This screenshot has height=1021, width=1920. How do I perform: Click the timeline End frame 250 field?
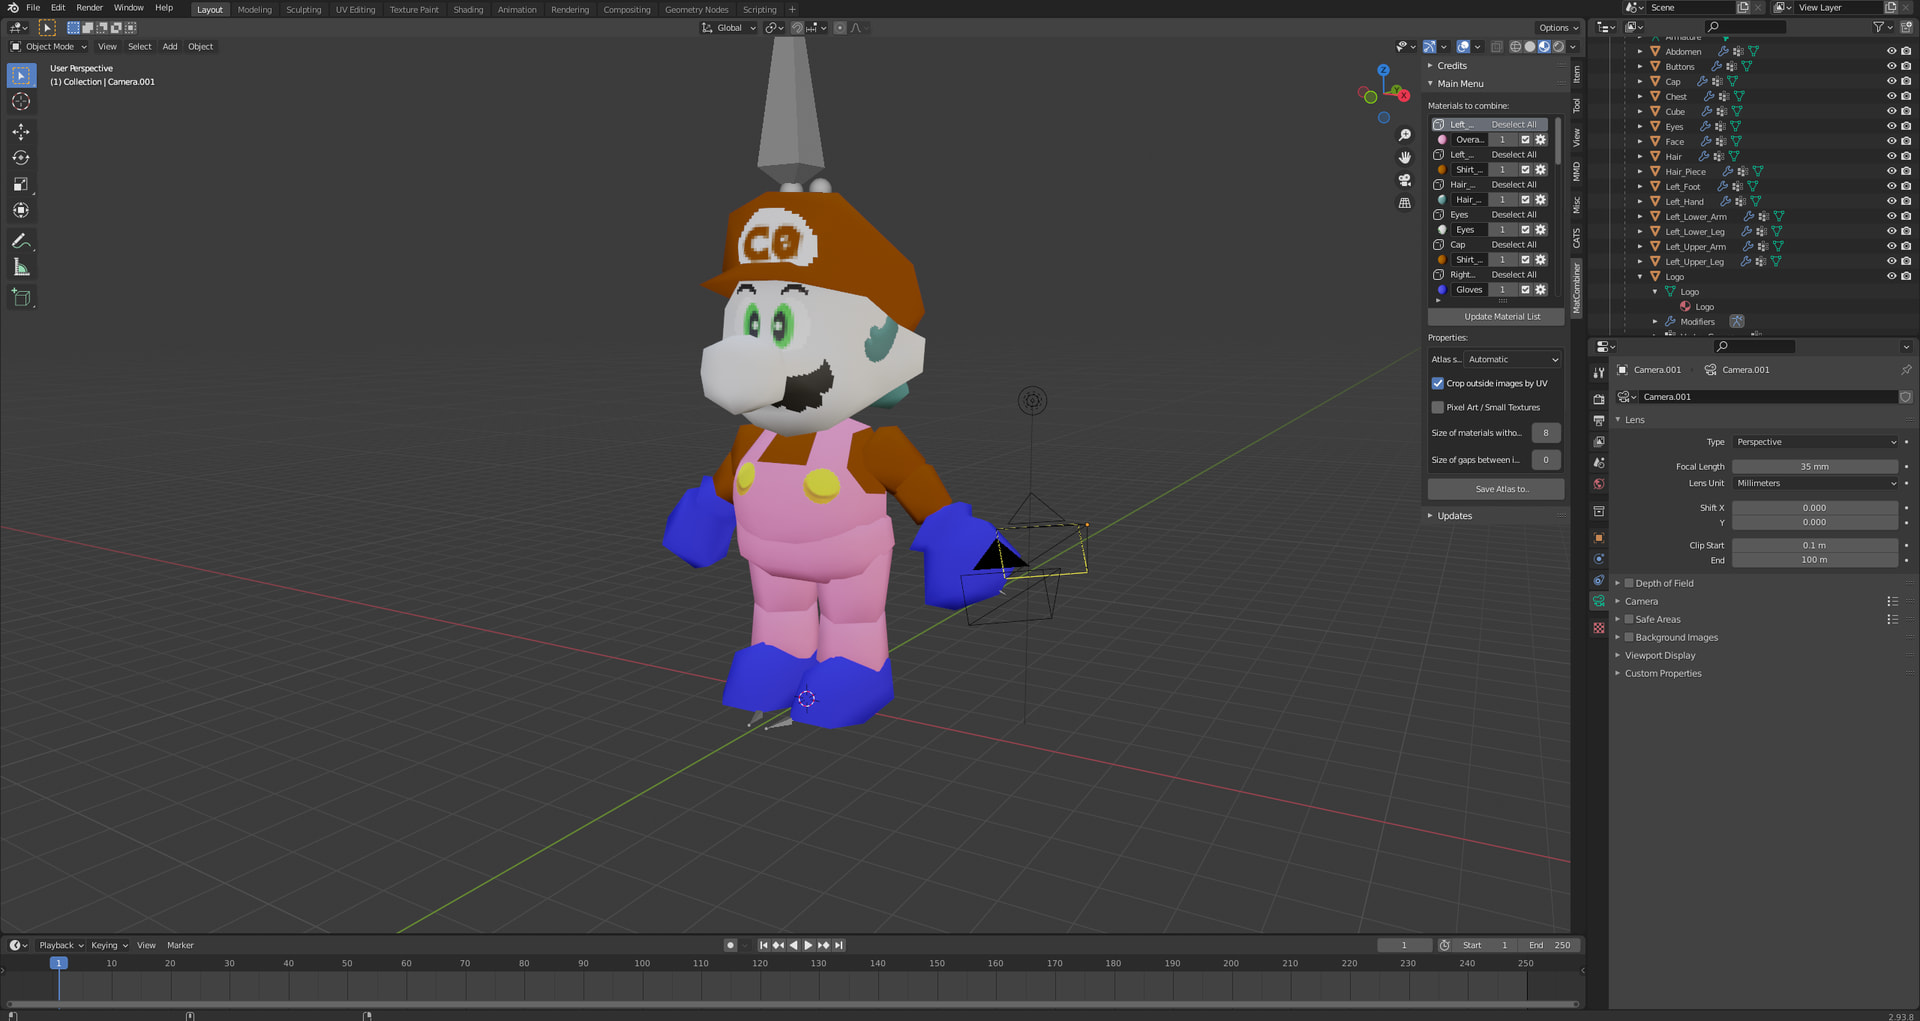[1550, 946]
